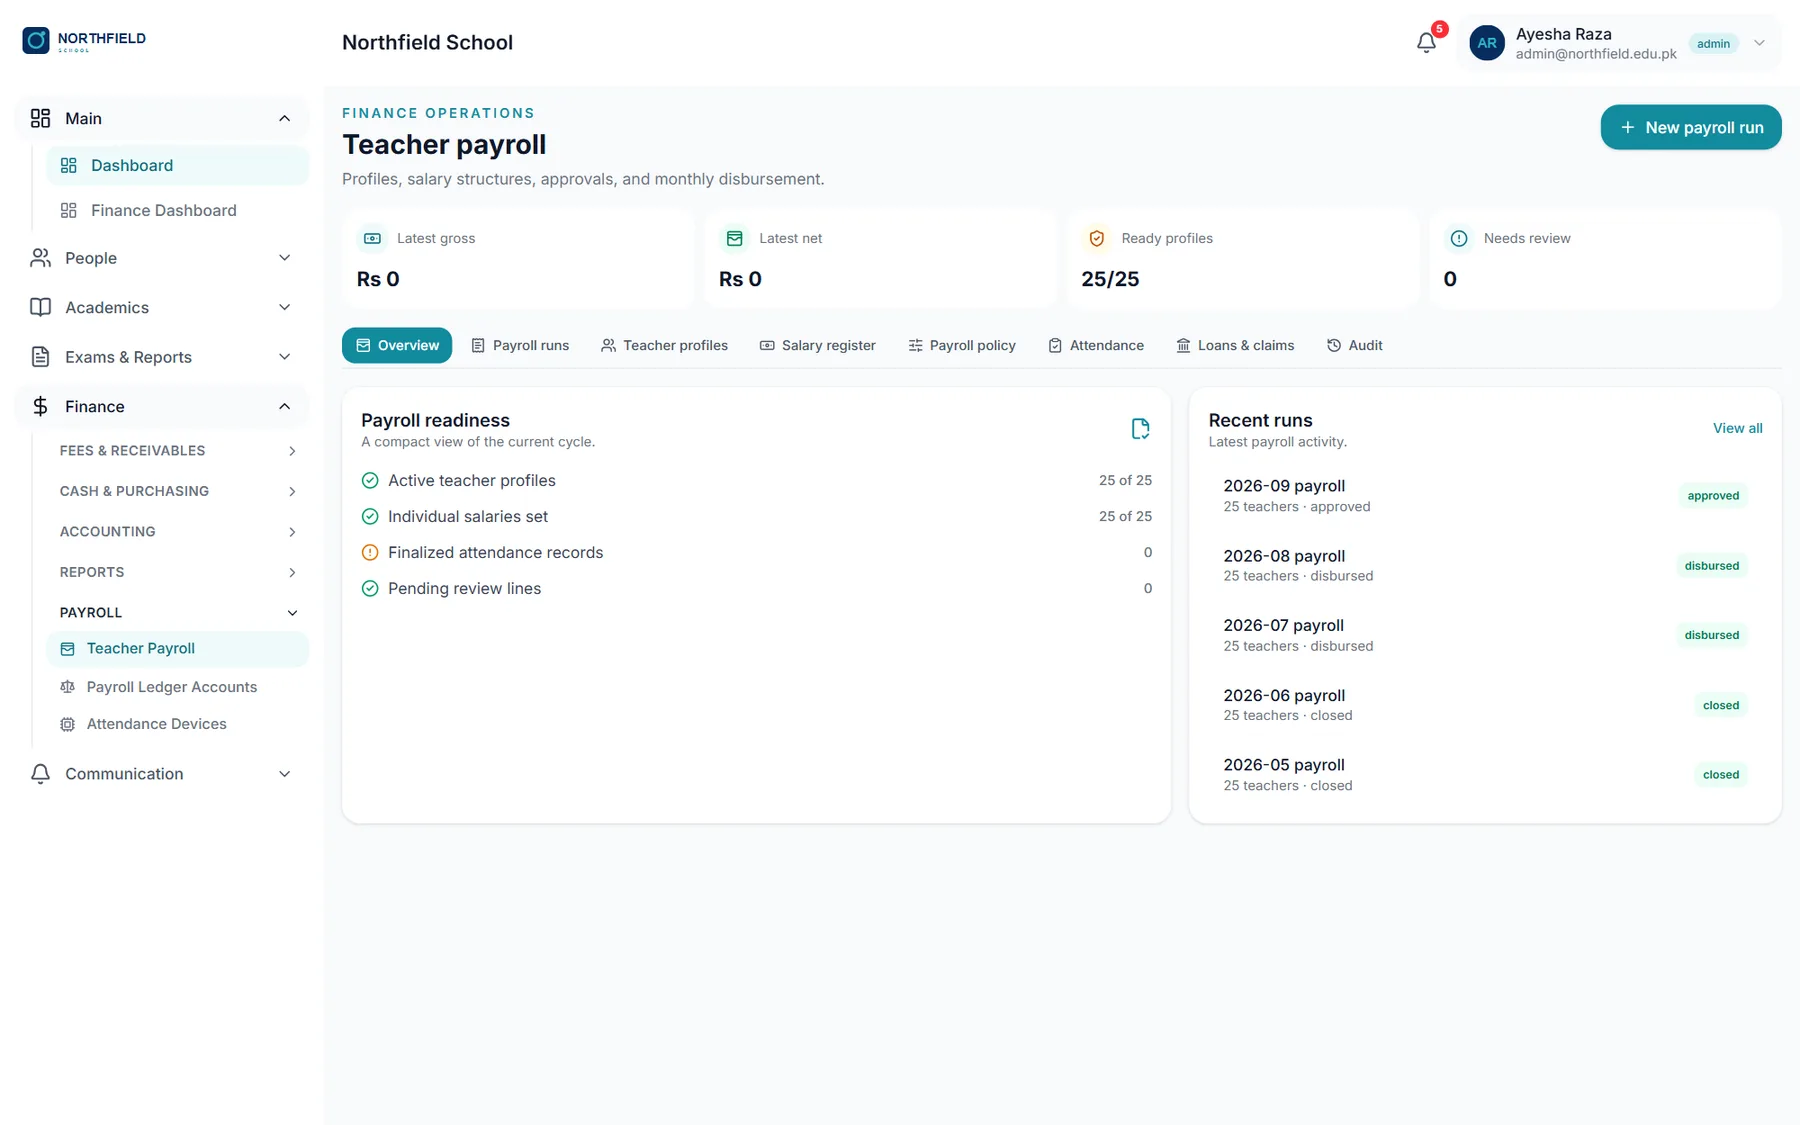Go to the Audit tab
The image size is (1800, 1125).
click(x=1354, y=345)
